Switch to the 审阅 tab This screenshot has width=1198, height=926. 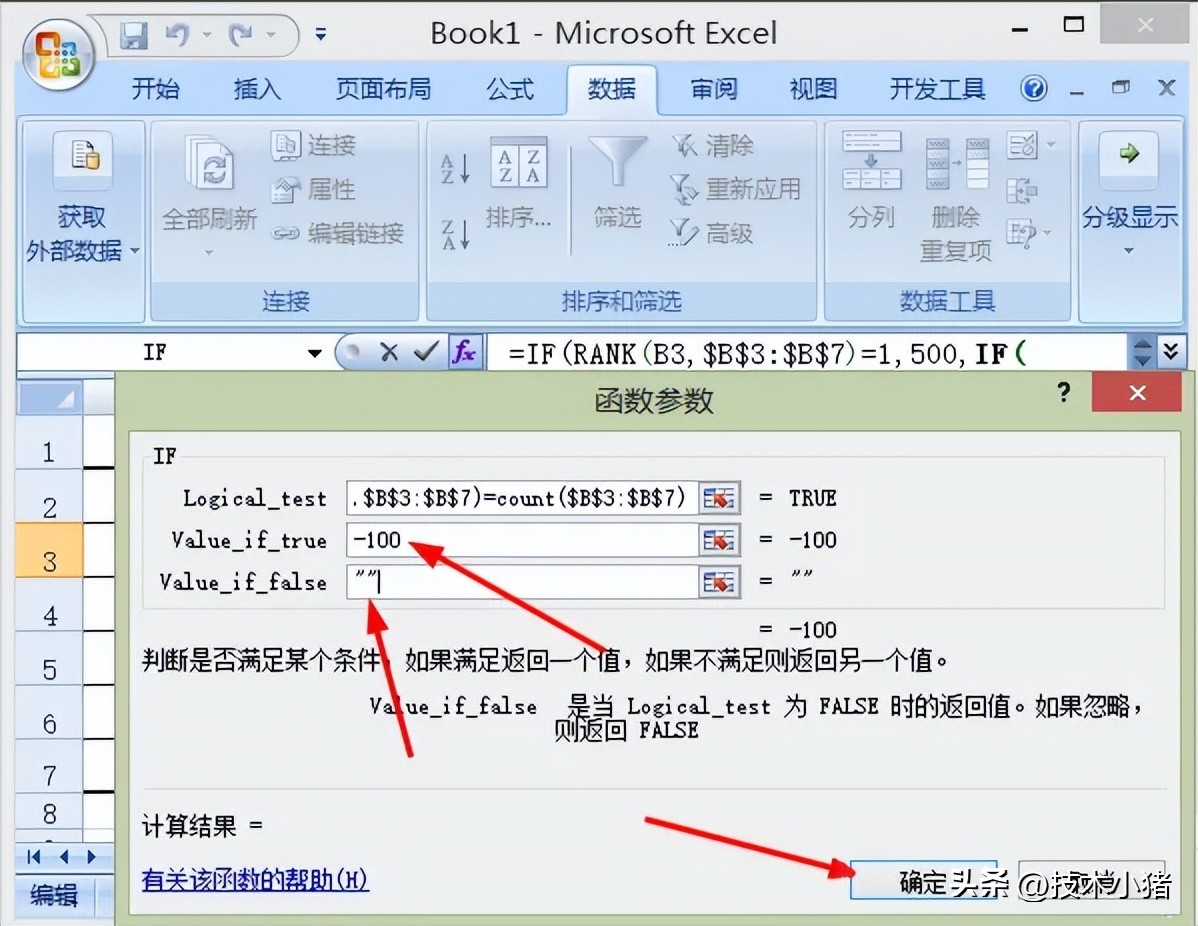pos(714,89)
